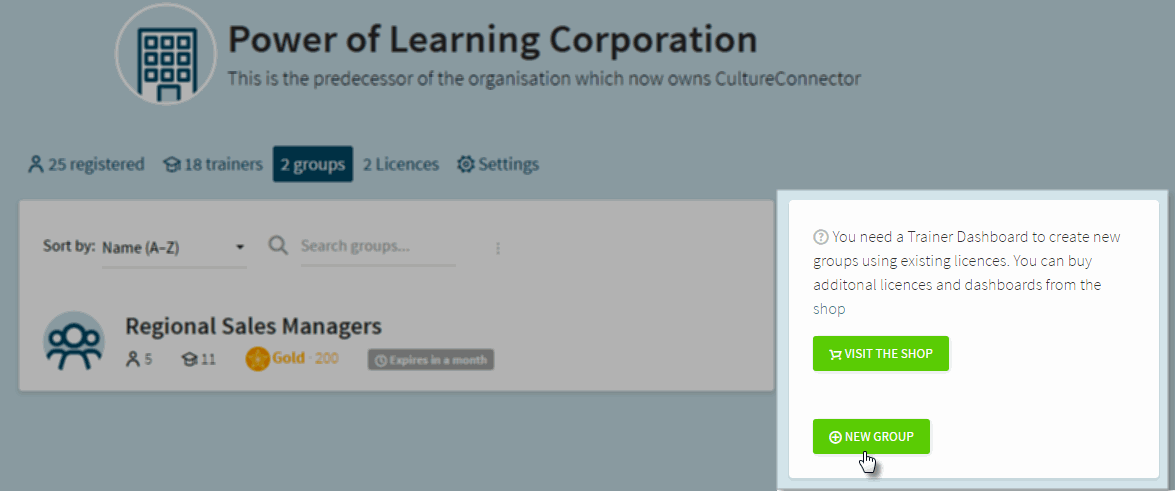Screen dimensions: 1175x491
Task: Focus the Search groups input field
Action: [378, 247]
